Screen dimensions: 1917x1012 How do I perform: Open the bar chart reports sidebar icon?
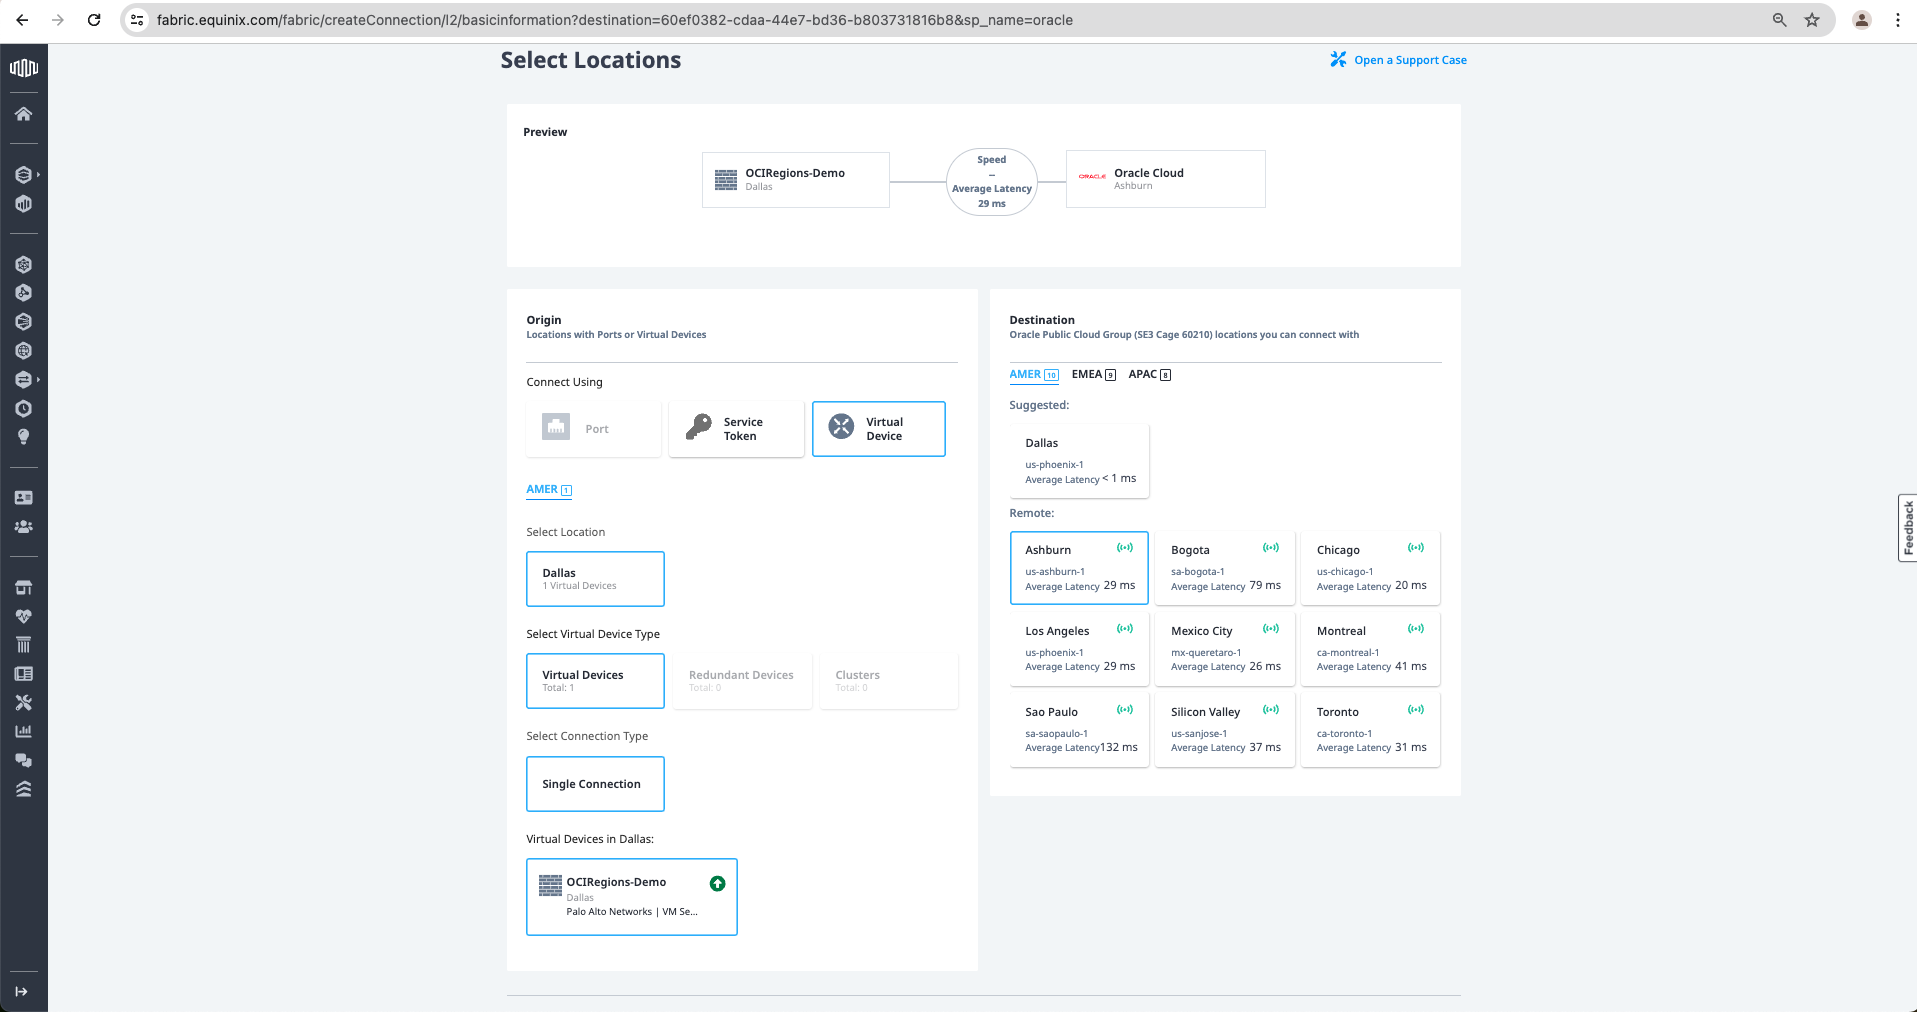tap(23, 731)
